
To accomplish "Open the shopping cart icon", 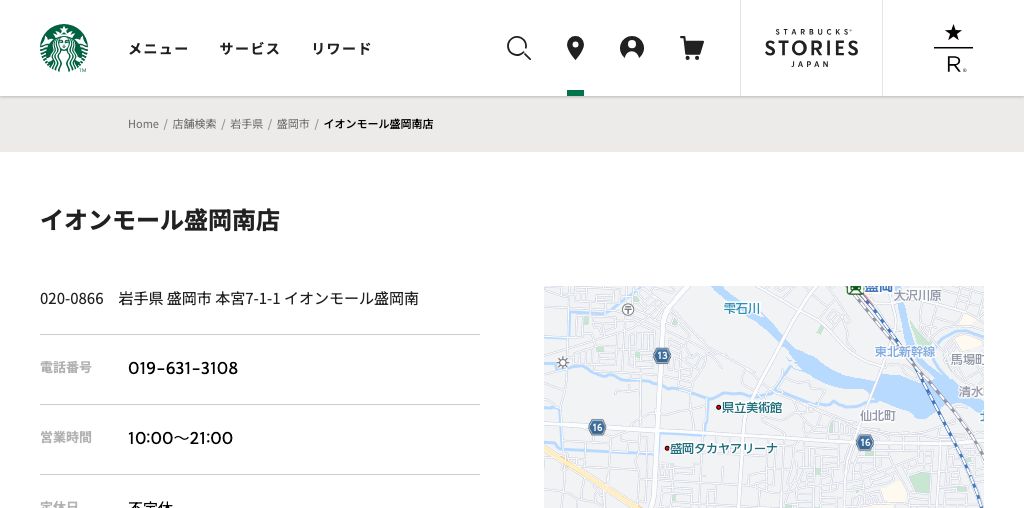I will pyautogui.click(x=692, y=48).
